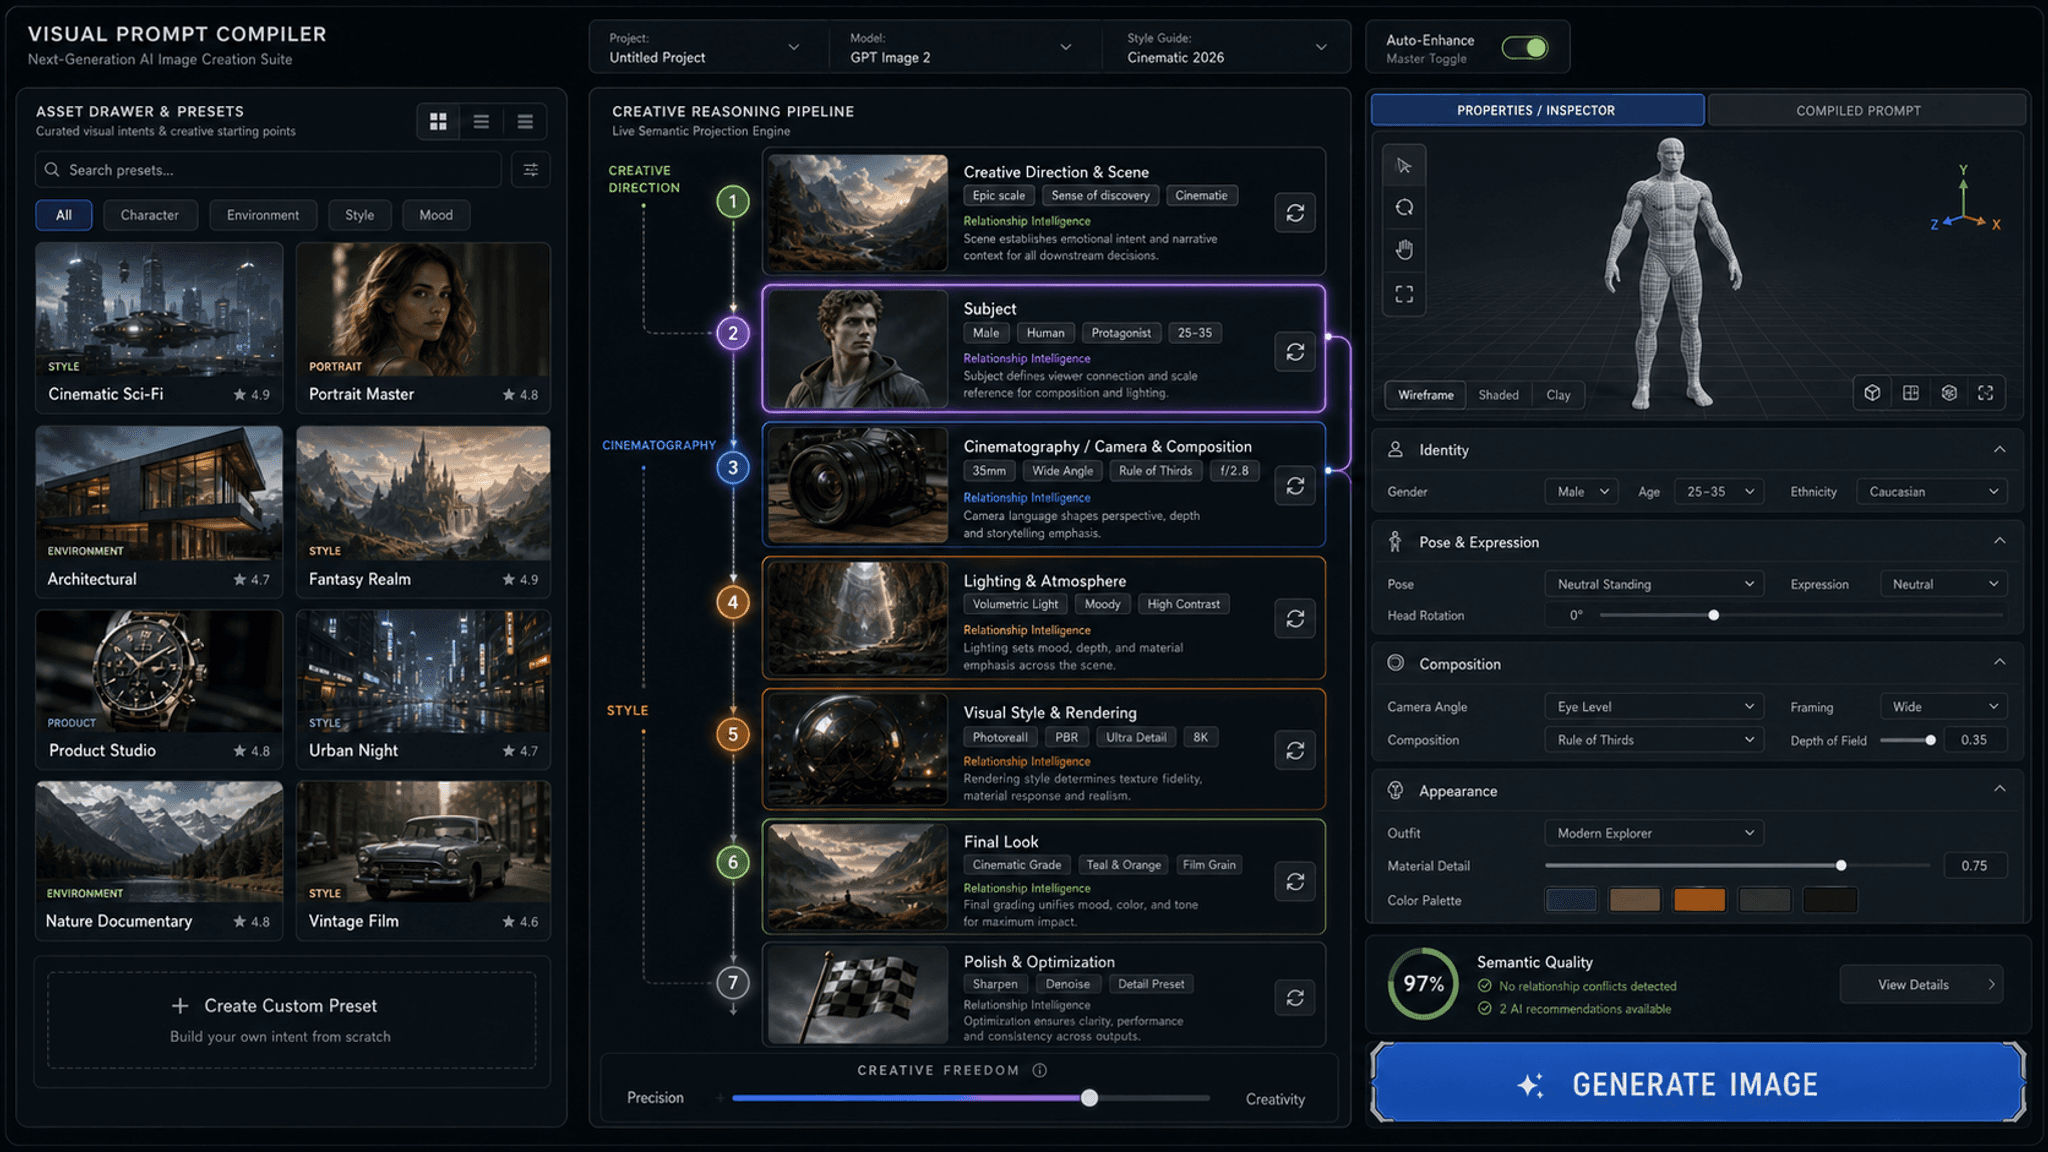Click the Search presets field

tap(268, 170)
